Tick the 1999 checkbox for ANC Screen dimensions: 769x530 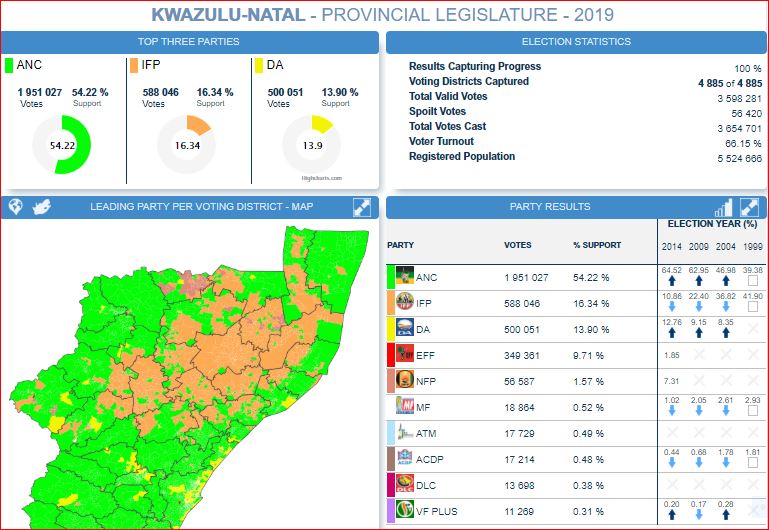coord(752,282)
